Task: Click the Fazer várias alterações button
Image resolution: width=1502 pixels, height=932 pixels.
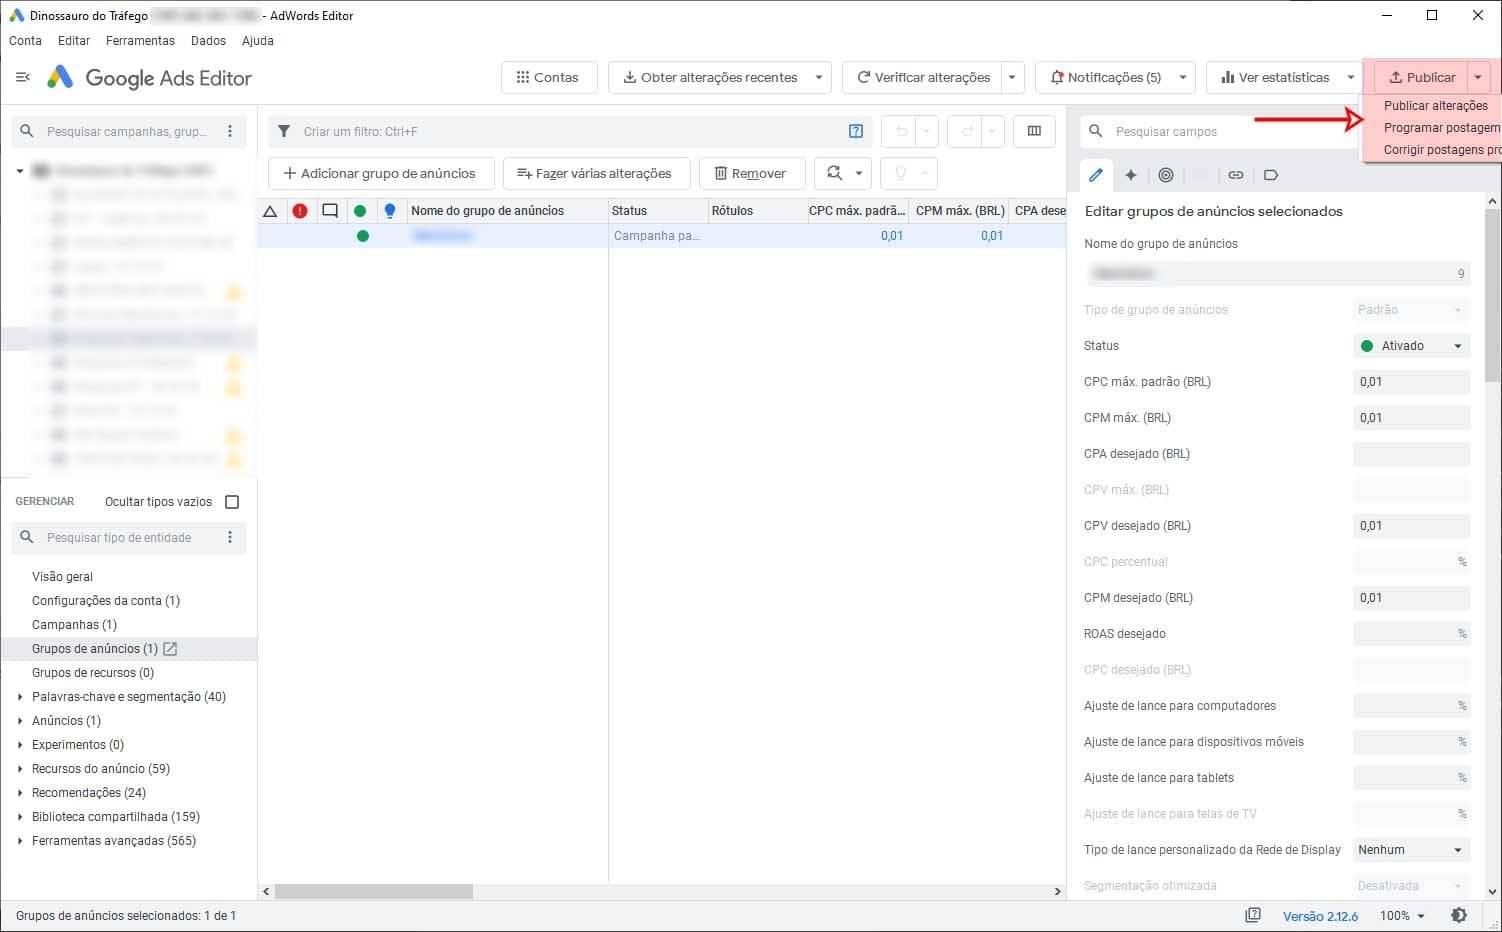Action: [x=595, y=173]
